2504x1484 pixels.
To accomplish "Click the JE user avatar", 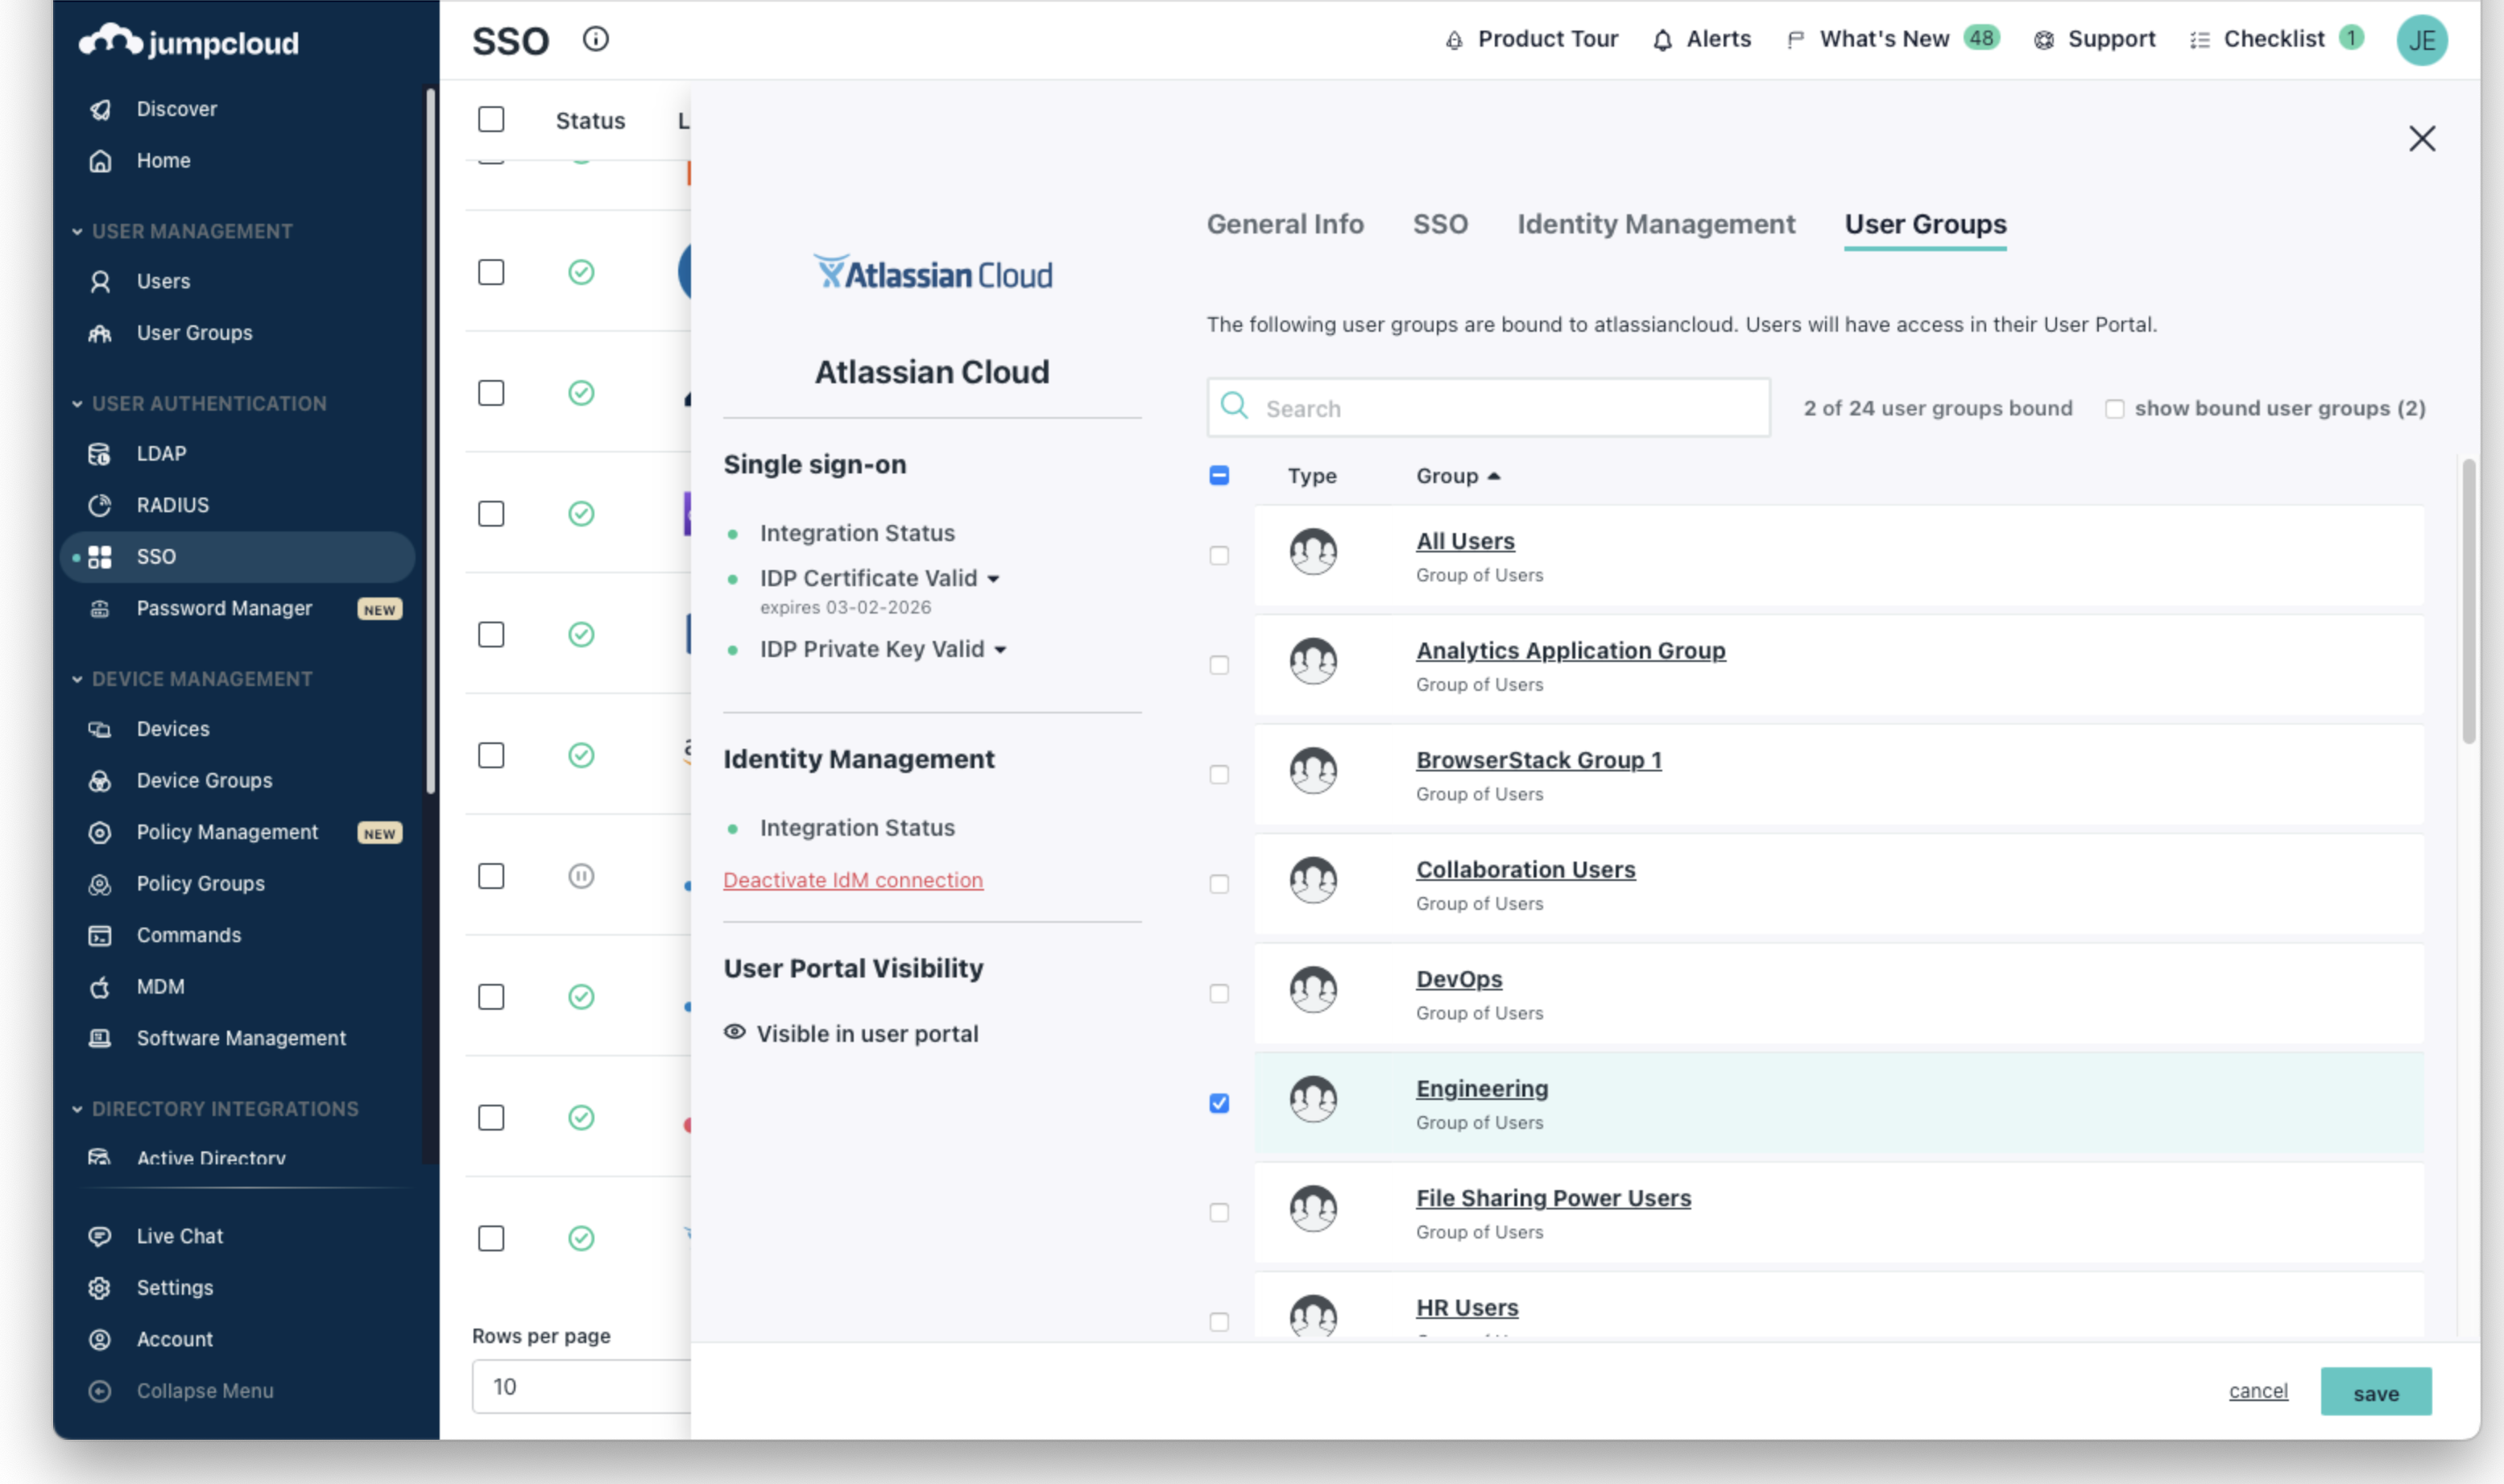I will (2421, 40).
